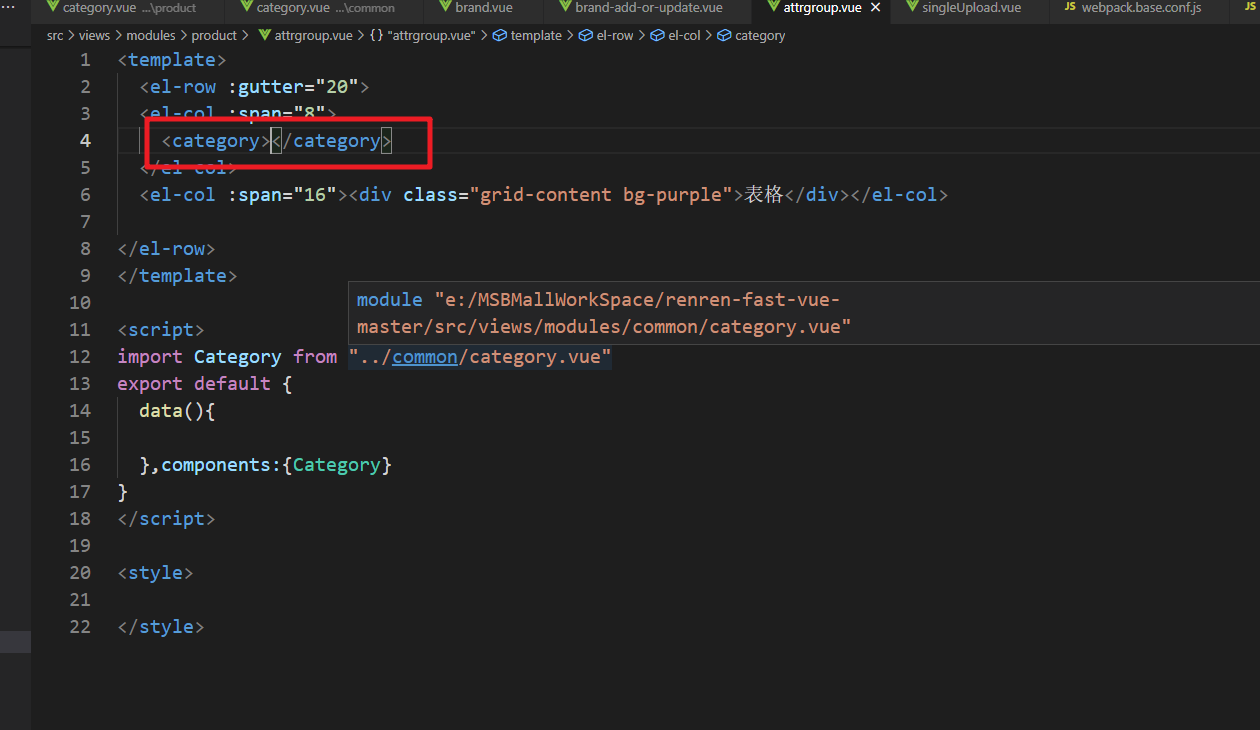The height and width of the screenshot is (730, 1260).
Task: Click the opening <script> tag on line 11
Action: point(161,330)
